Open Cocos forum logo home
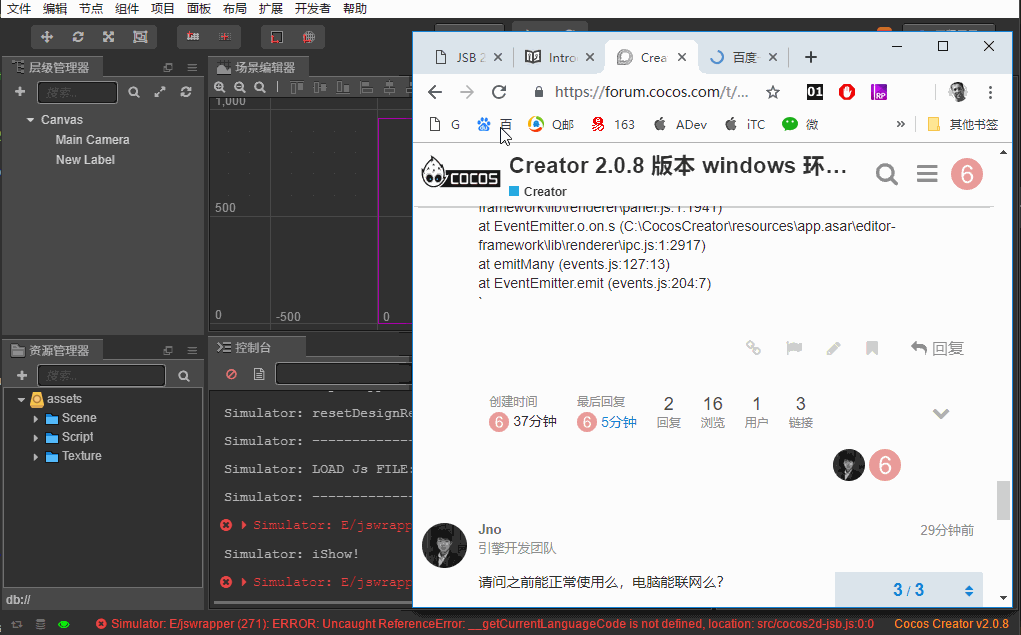 (460, 172)
